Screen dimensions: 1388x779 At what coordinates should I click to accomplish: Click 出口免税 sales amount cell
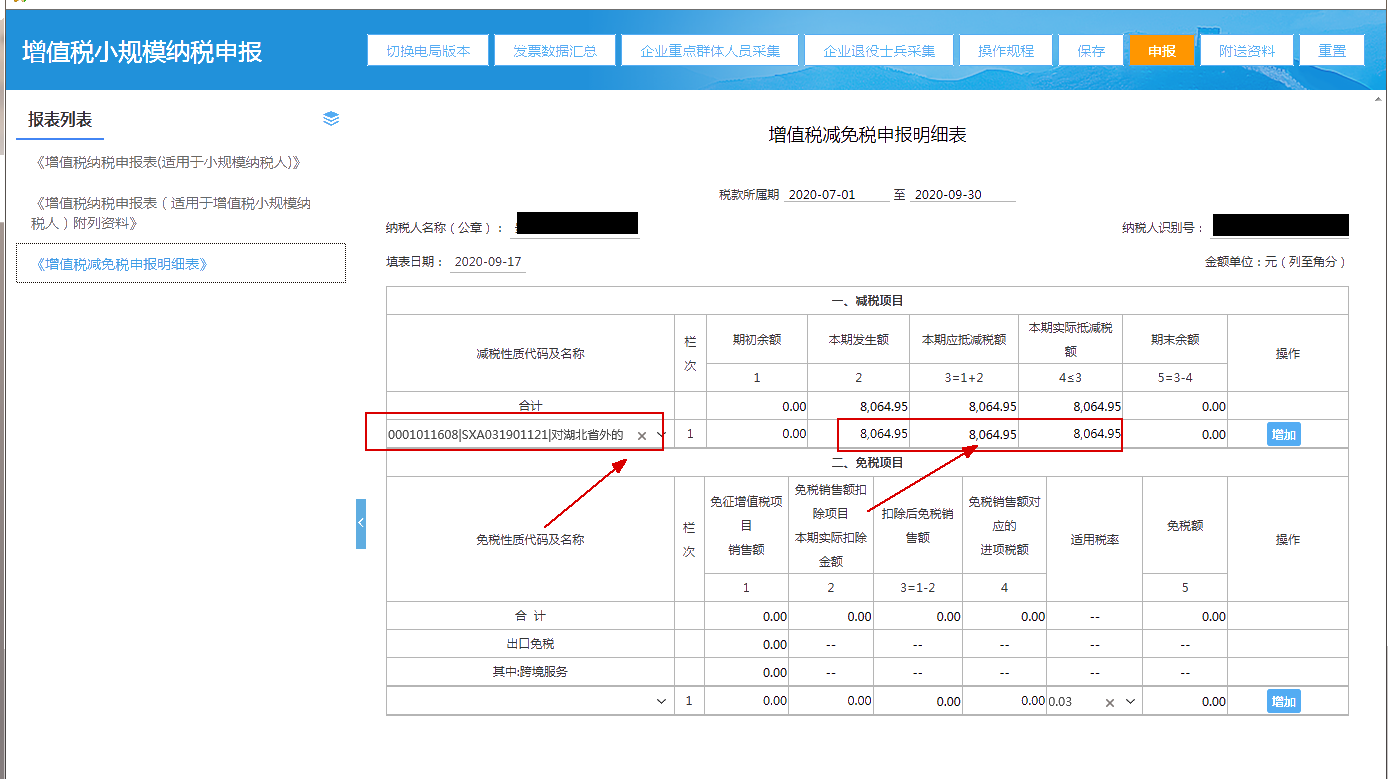(x=747, y=644)
